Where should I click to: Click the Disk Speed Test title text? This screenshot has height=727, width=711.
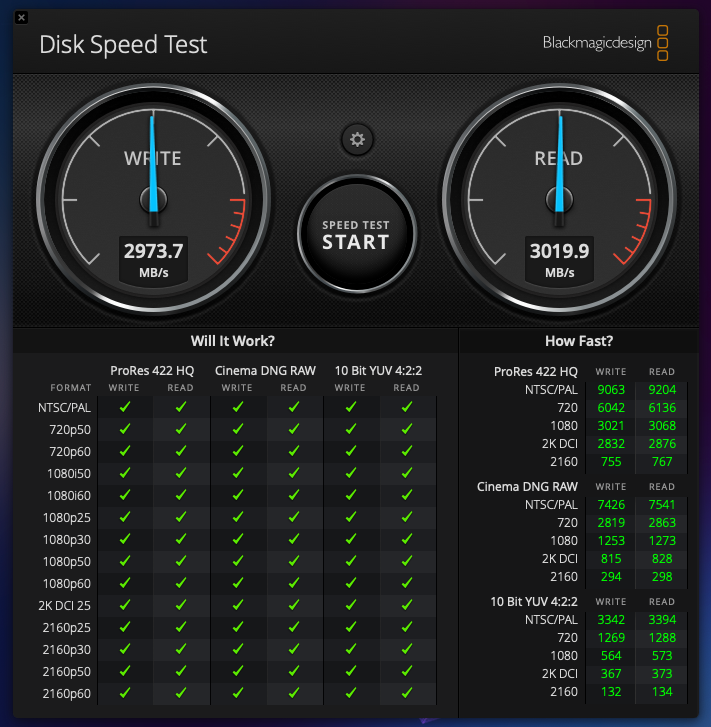[x=123, y=45]
